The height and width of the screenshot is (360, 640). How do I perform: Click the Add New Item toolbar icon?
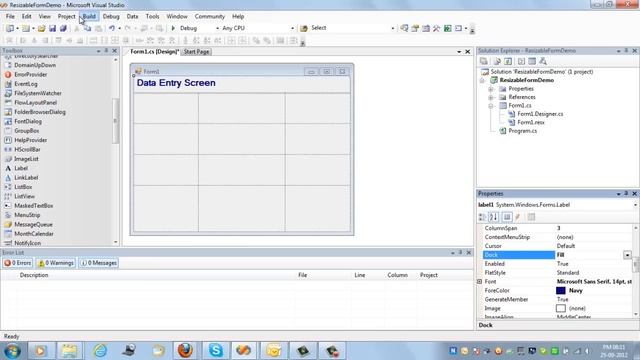pyautogui.click(x=26, y=29)
